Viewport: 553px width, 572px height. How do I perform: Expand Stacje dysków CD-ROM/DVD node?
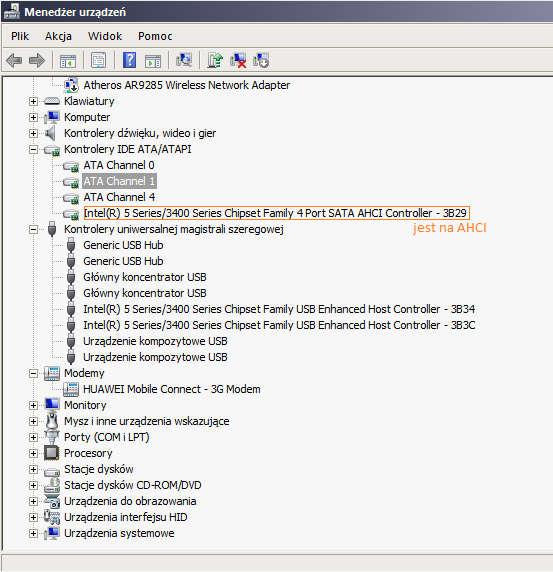click(x=33, y=486)
